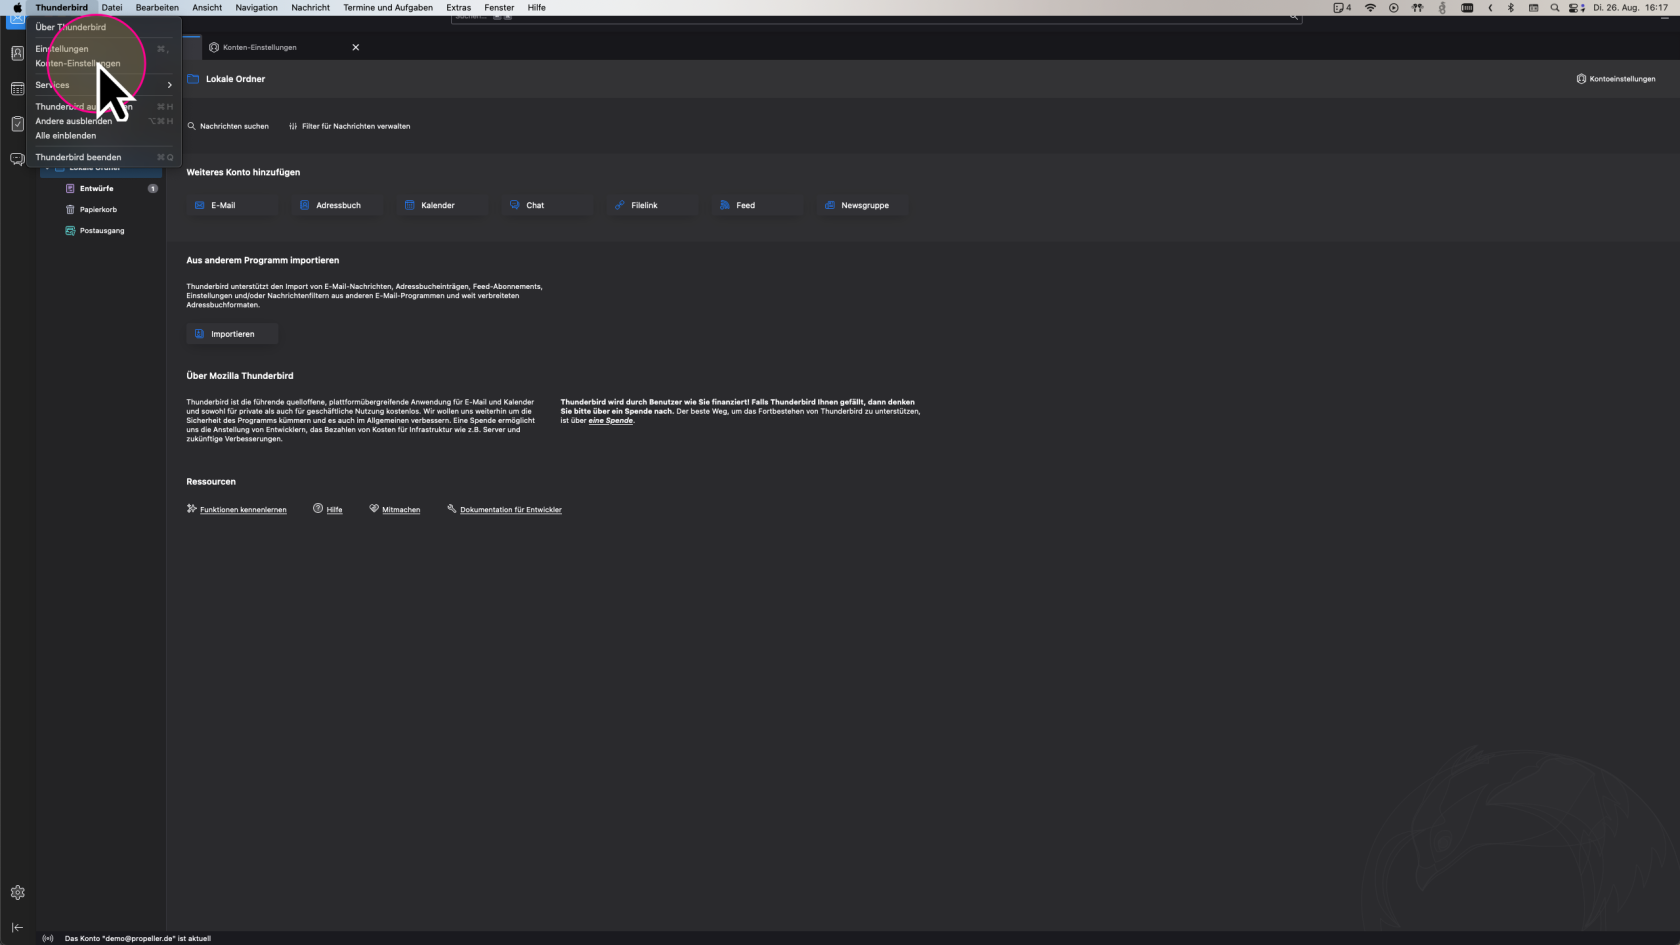This screenshot has height=945, width=1680.
Task: Follow the 'eine Spende' donation link
Action: point(610,421)
